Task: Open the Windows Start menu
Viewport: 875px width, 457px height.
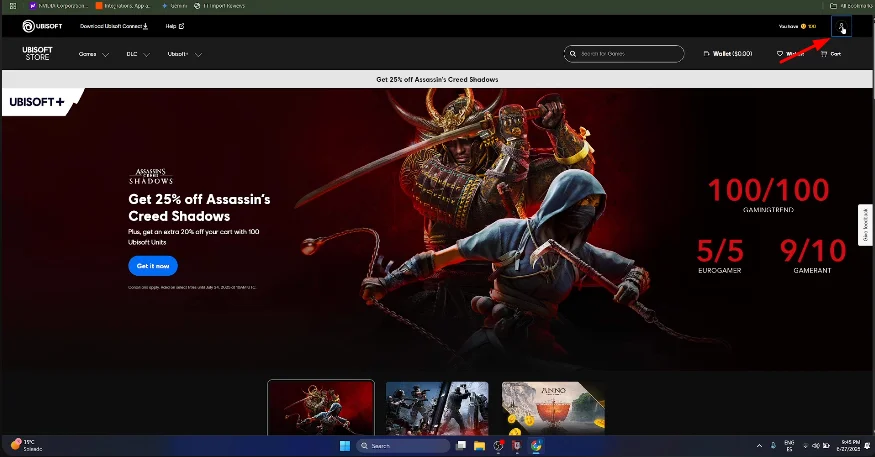Action: point(345,445)
